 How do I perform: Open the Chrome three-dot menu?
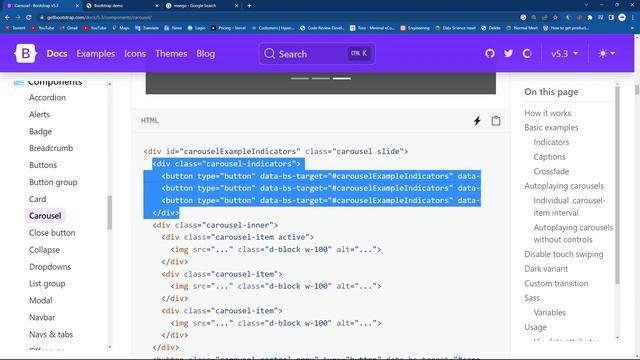(x=633, y=18)
